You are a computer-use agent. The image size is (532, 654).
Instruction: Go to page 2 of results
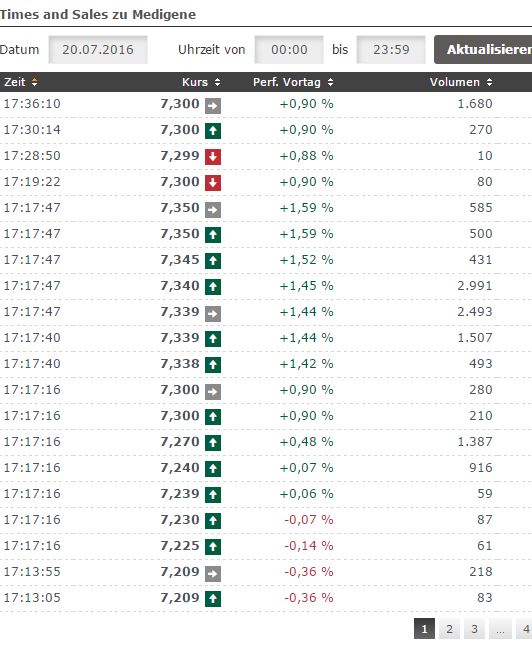[449, 629]
